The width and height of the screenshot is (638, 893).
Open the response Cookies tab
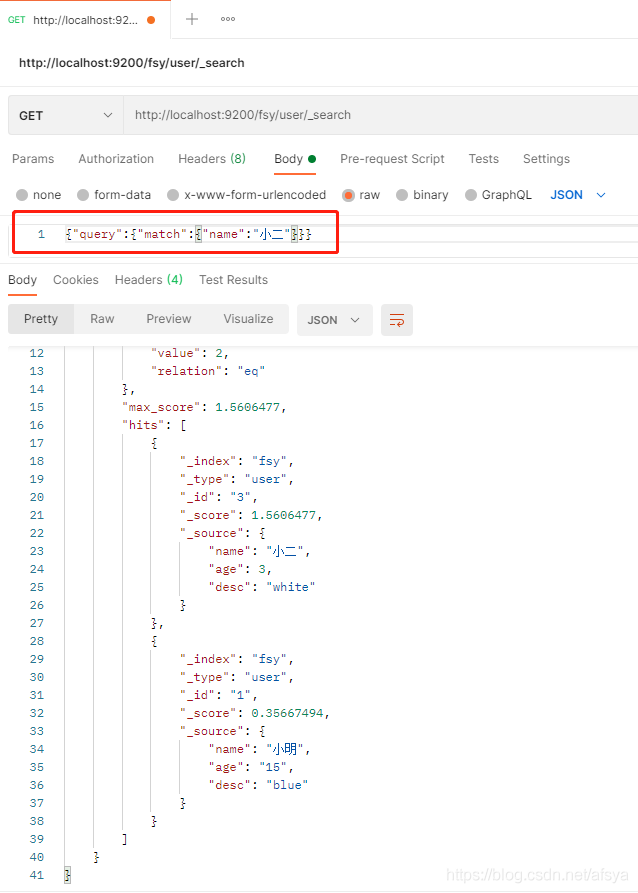click(76, 280)
